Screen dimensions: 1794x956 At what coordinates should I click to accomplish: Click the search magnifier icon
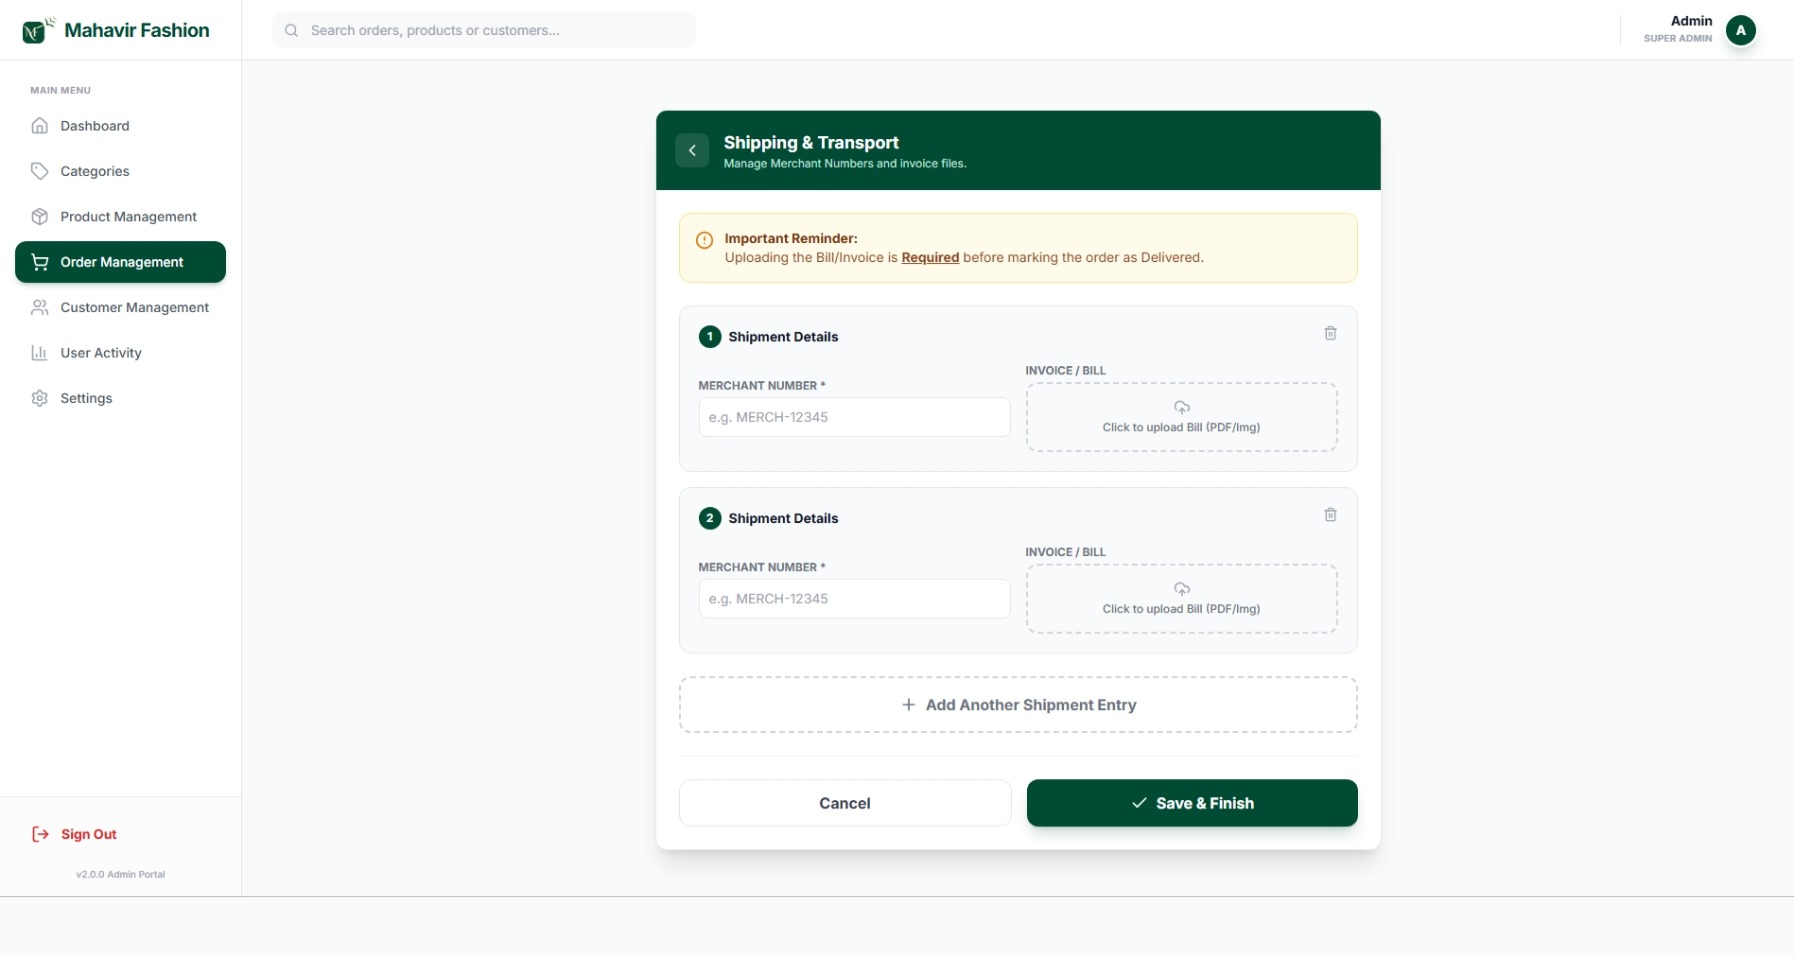(x=292, y=31)
